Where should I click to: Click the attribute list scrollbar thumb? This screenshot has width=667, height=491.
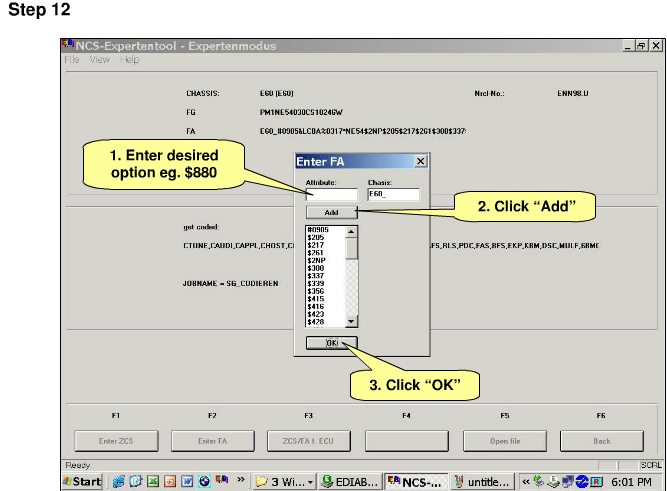(351, 248)
